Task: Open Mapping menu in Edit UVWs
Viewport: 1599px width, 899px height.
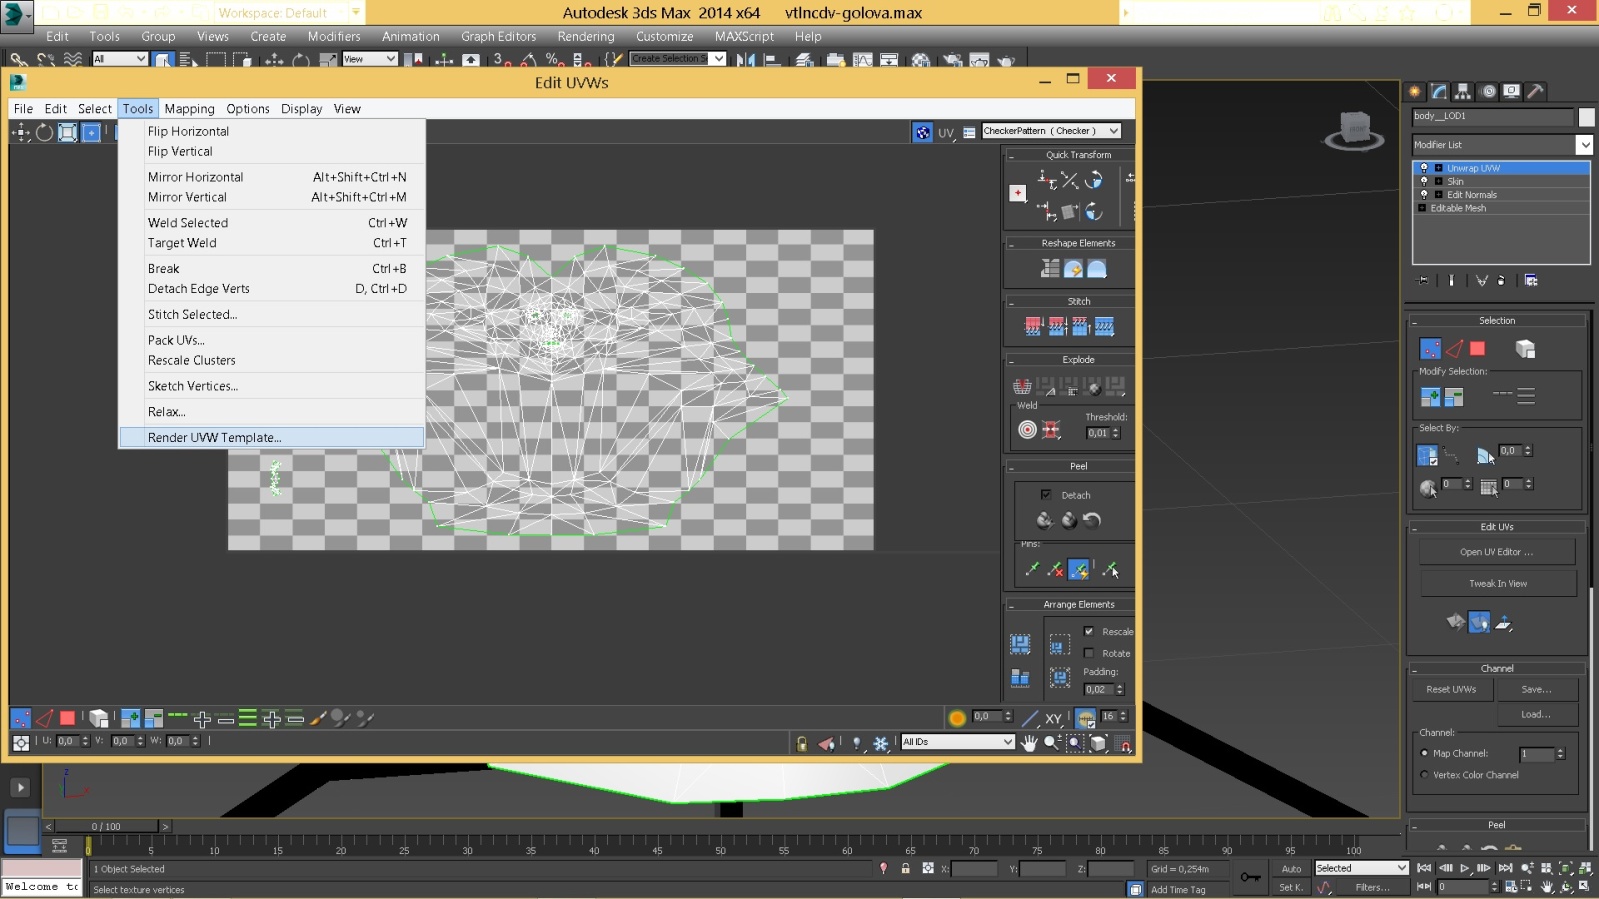Action: 189,109
